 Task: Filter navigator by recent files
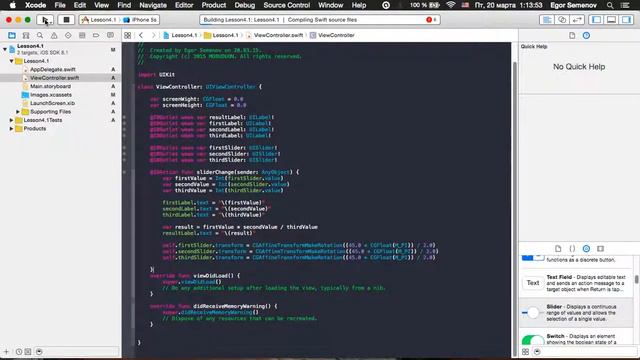click(x=19, y=351)
